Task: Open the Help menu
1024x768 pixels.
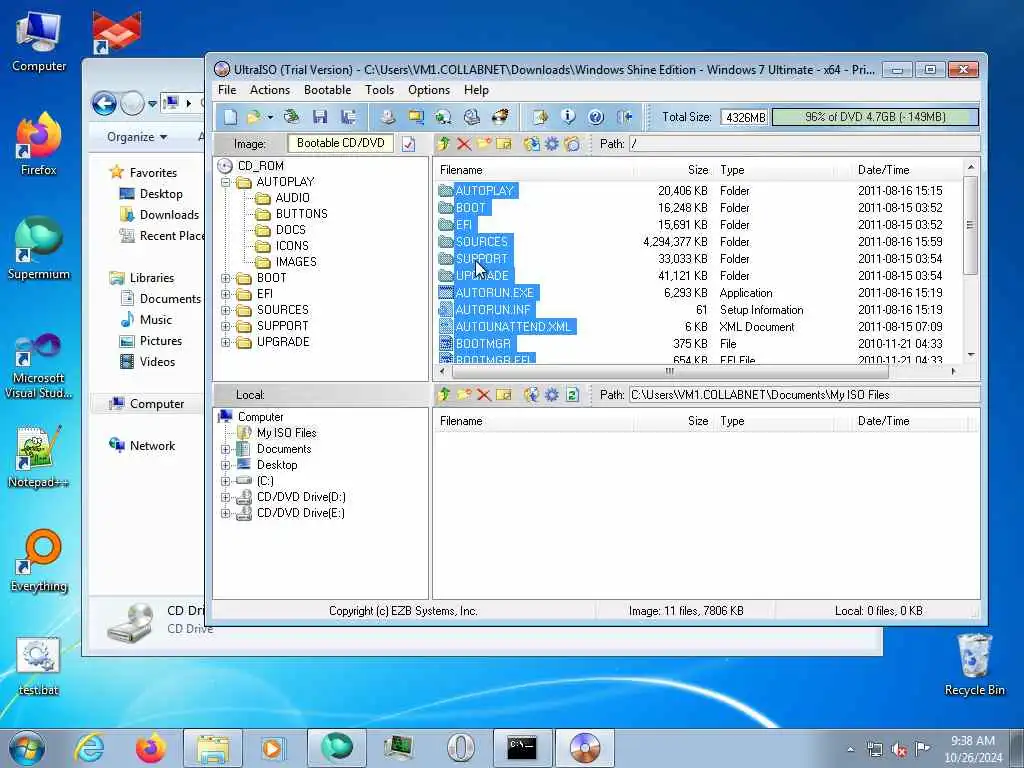Action: tap(476, 90)
